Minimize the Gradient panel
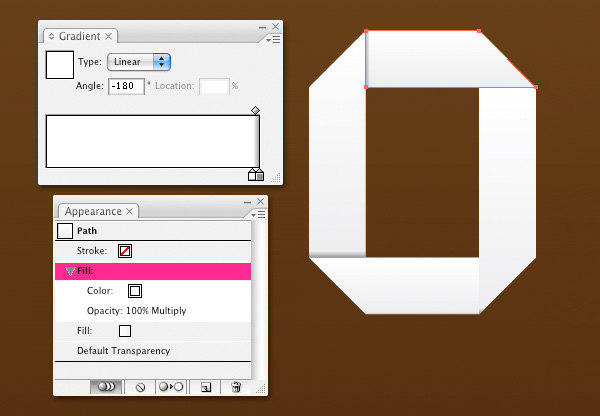600x416 pixels. click(262, 27)
